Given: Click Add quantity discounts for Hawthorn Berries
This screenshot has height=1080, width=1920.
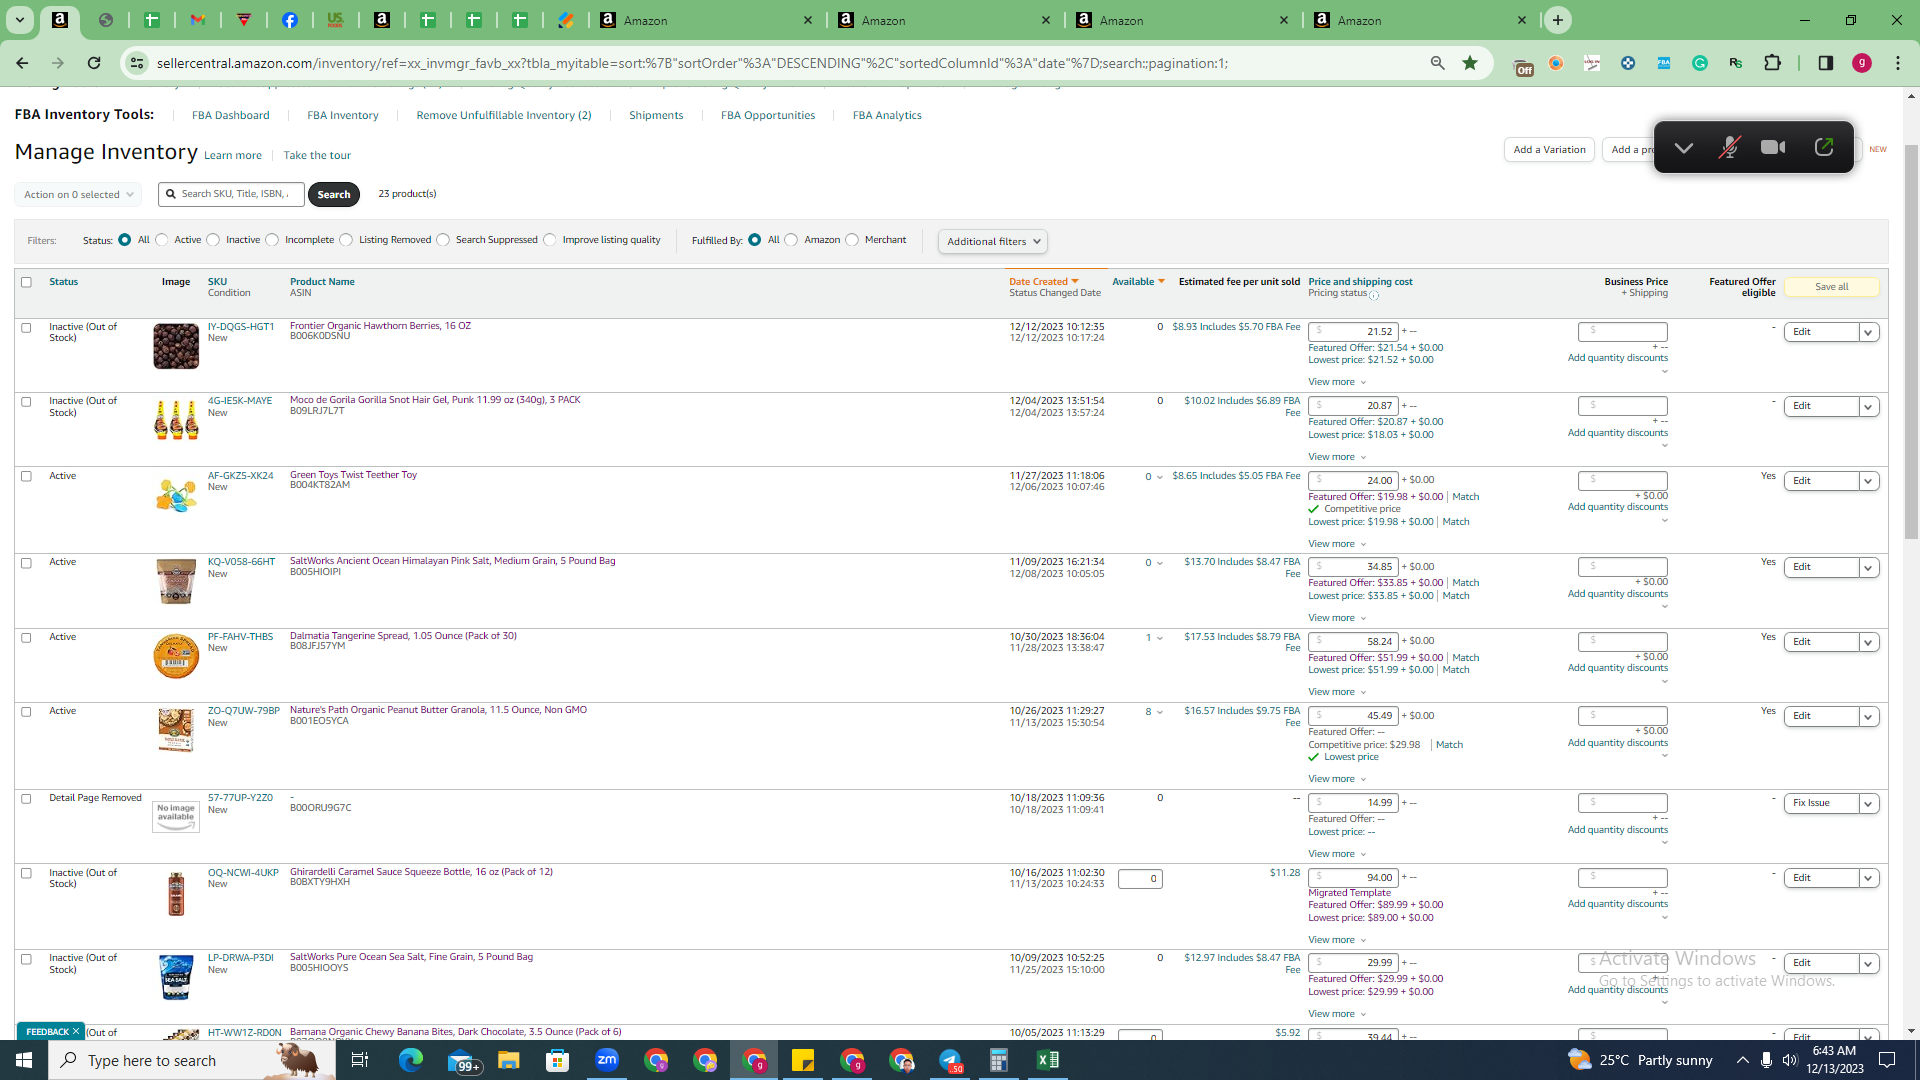Looking at the screenshot, I should click(1617, 358).
